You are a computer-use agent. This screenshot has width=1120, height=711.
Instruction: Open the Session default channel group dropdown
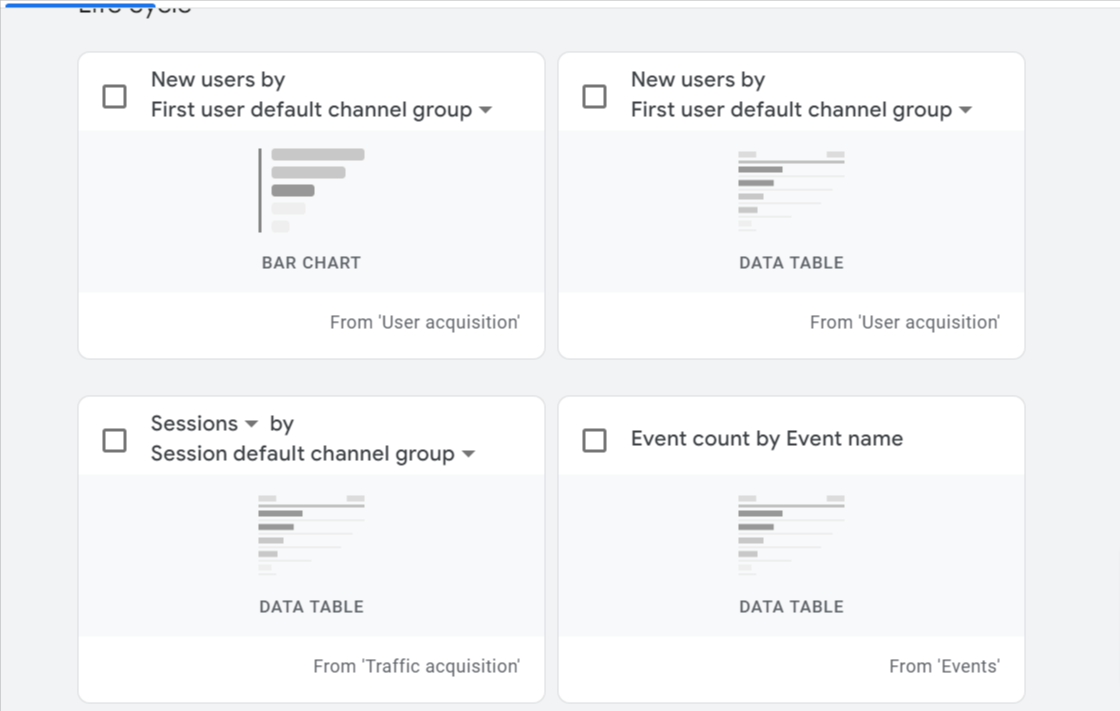click(467, 456)
